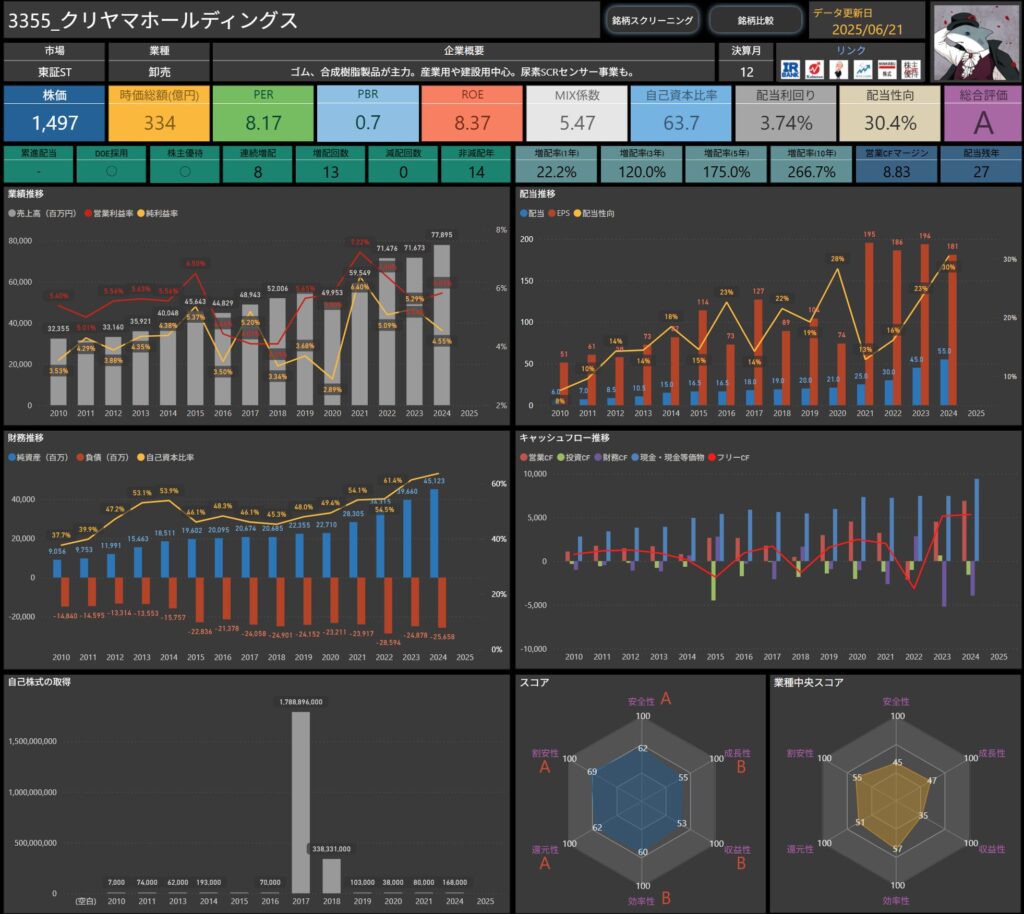Click the 株式 link icon with red bars
Screen dimensions: 1024x914
(x=886, y=69)
